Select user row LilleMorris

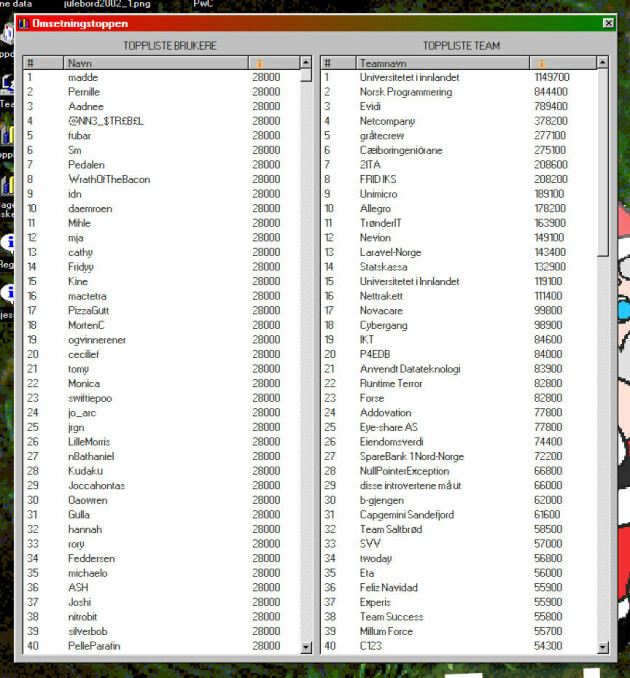pos(162,442)
